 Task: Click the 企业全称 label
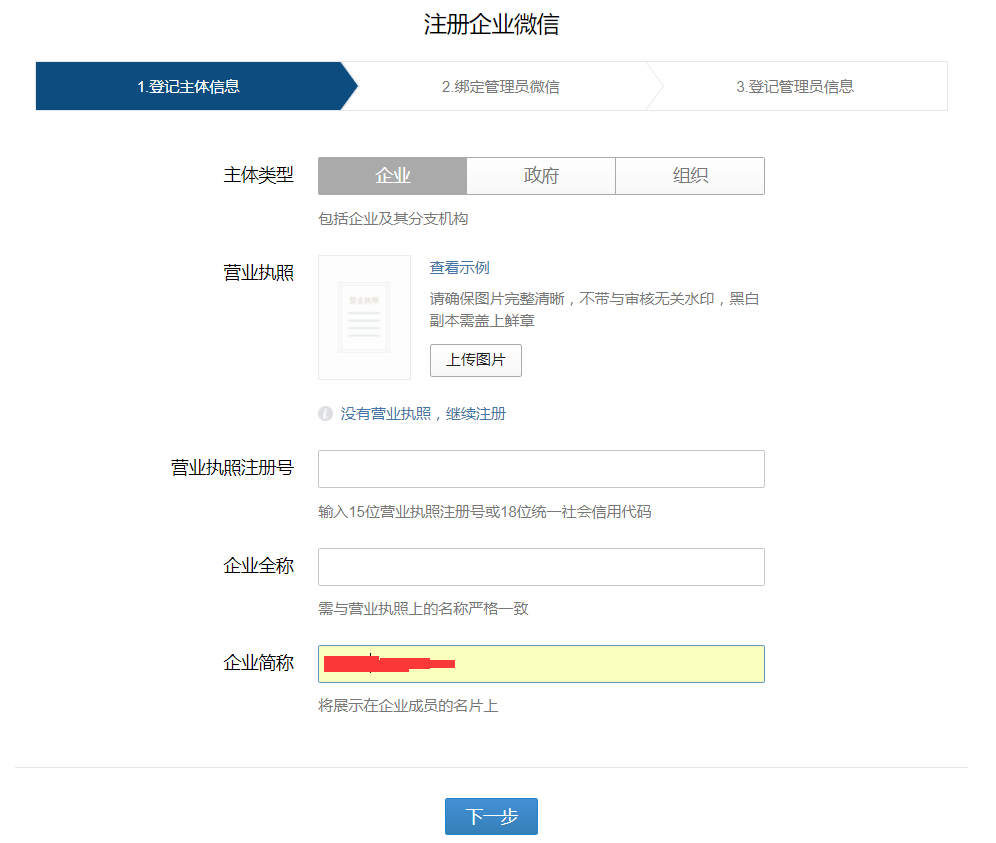tap(259, 565)
